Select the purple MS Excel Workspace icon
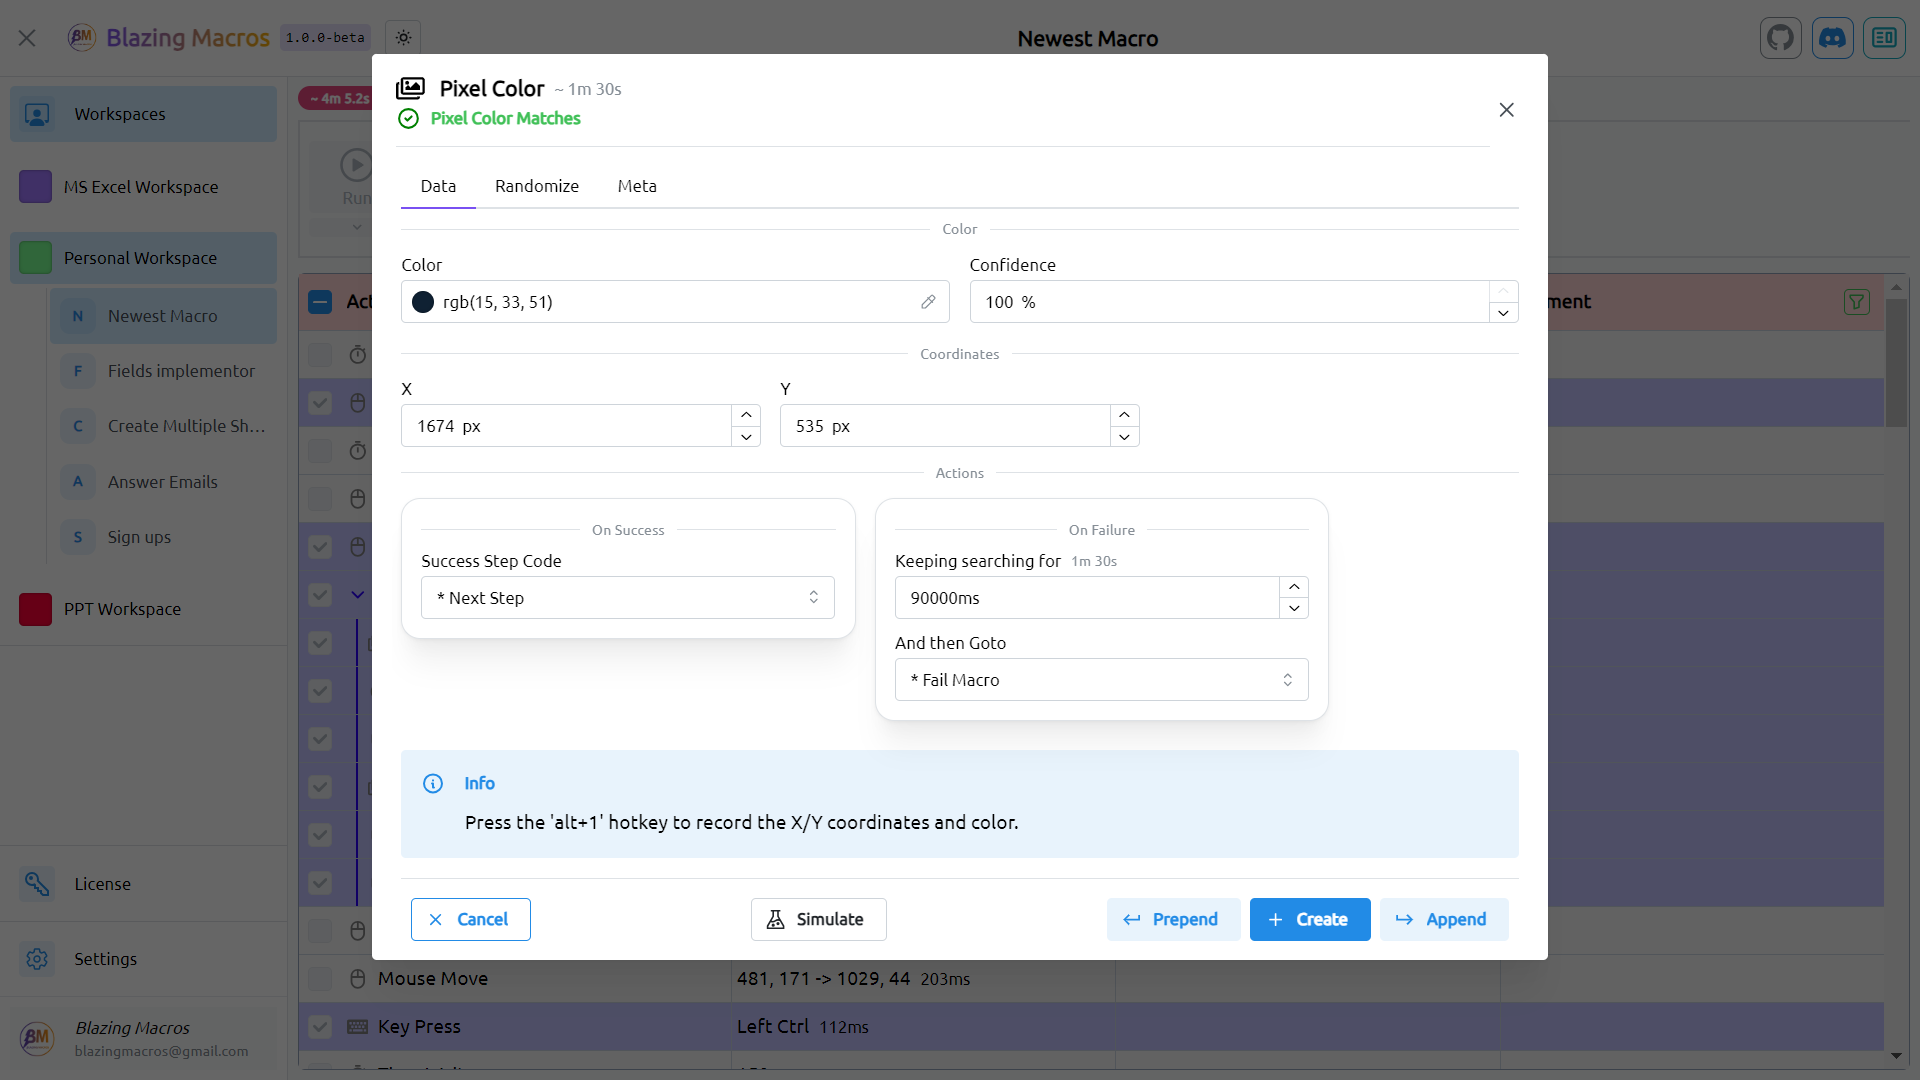The height and width of the screenshot is (1080, 1920). coord(35,187)
